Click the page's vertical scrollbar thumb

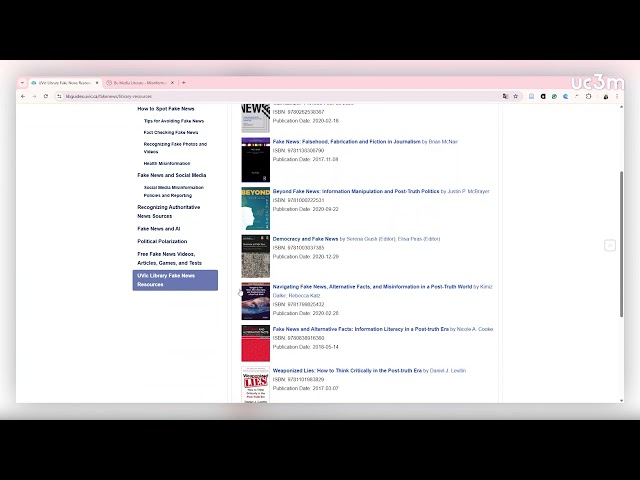[x=621, y=244]
